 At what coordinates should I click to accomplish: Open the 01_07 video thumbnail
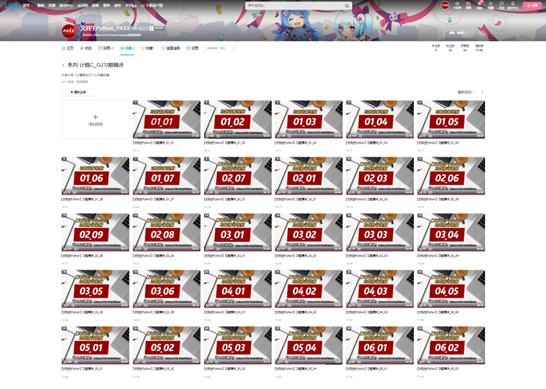pyautogui.click(x=166, y=176)
